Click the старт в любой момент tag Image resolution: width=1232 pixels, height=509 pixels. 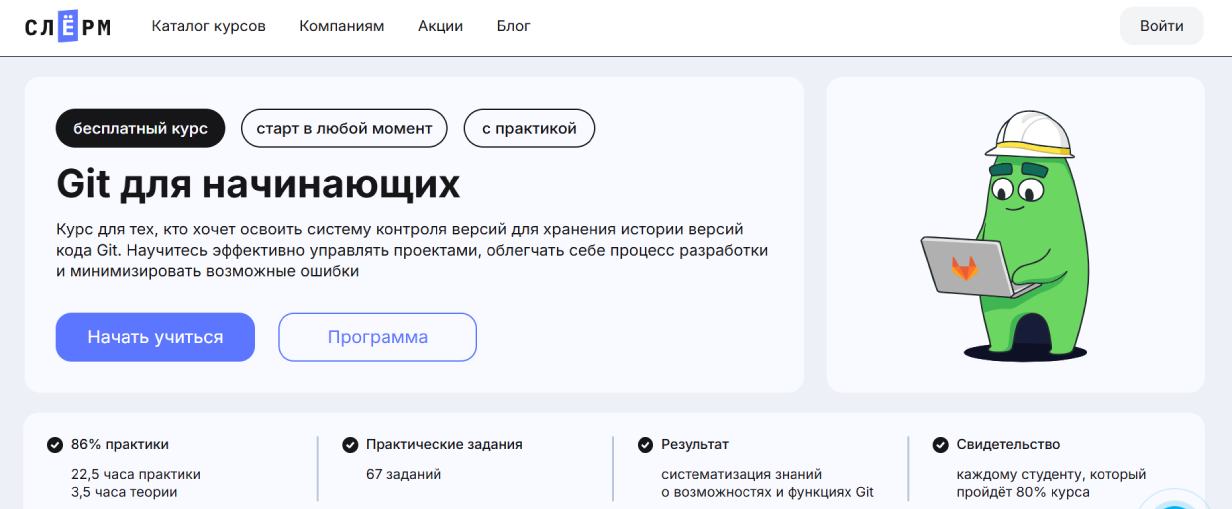[344, 128]
